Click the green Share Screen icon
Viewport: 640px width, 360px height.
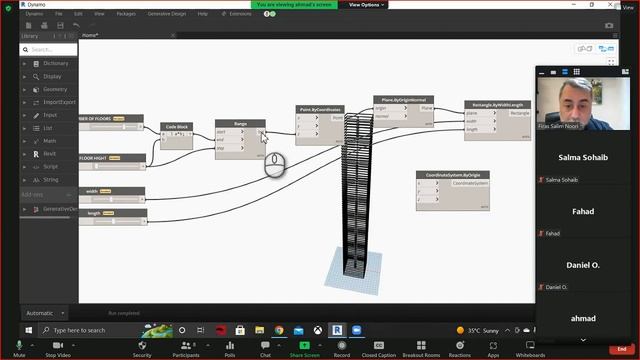[x=304, y=346]
